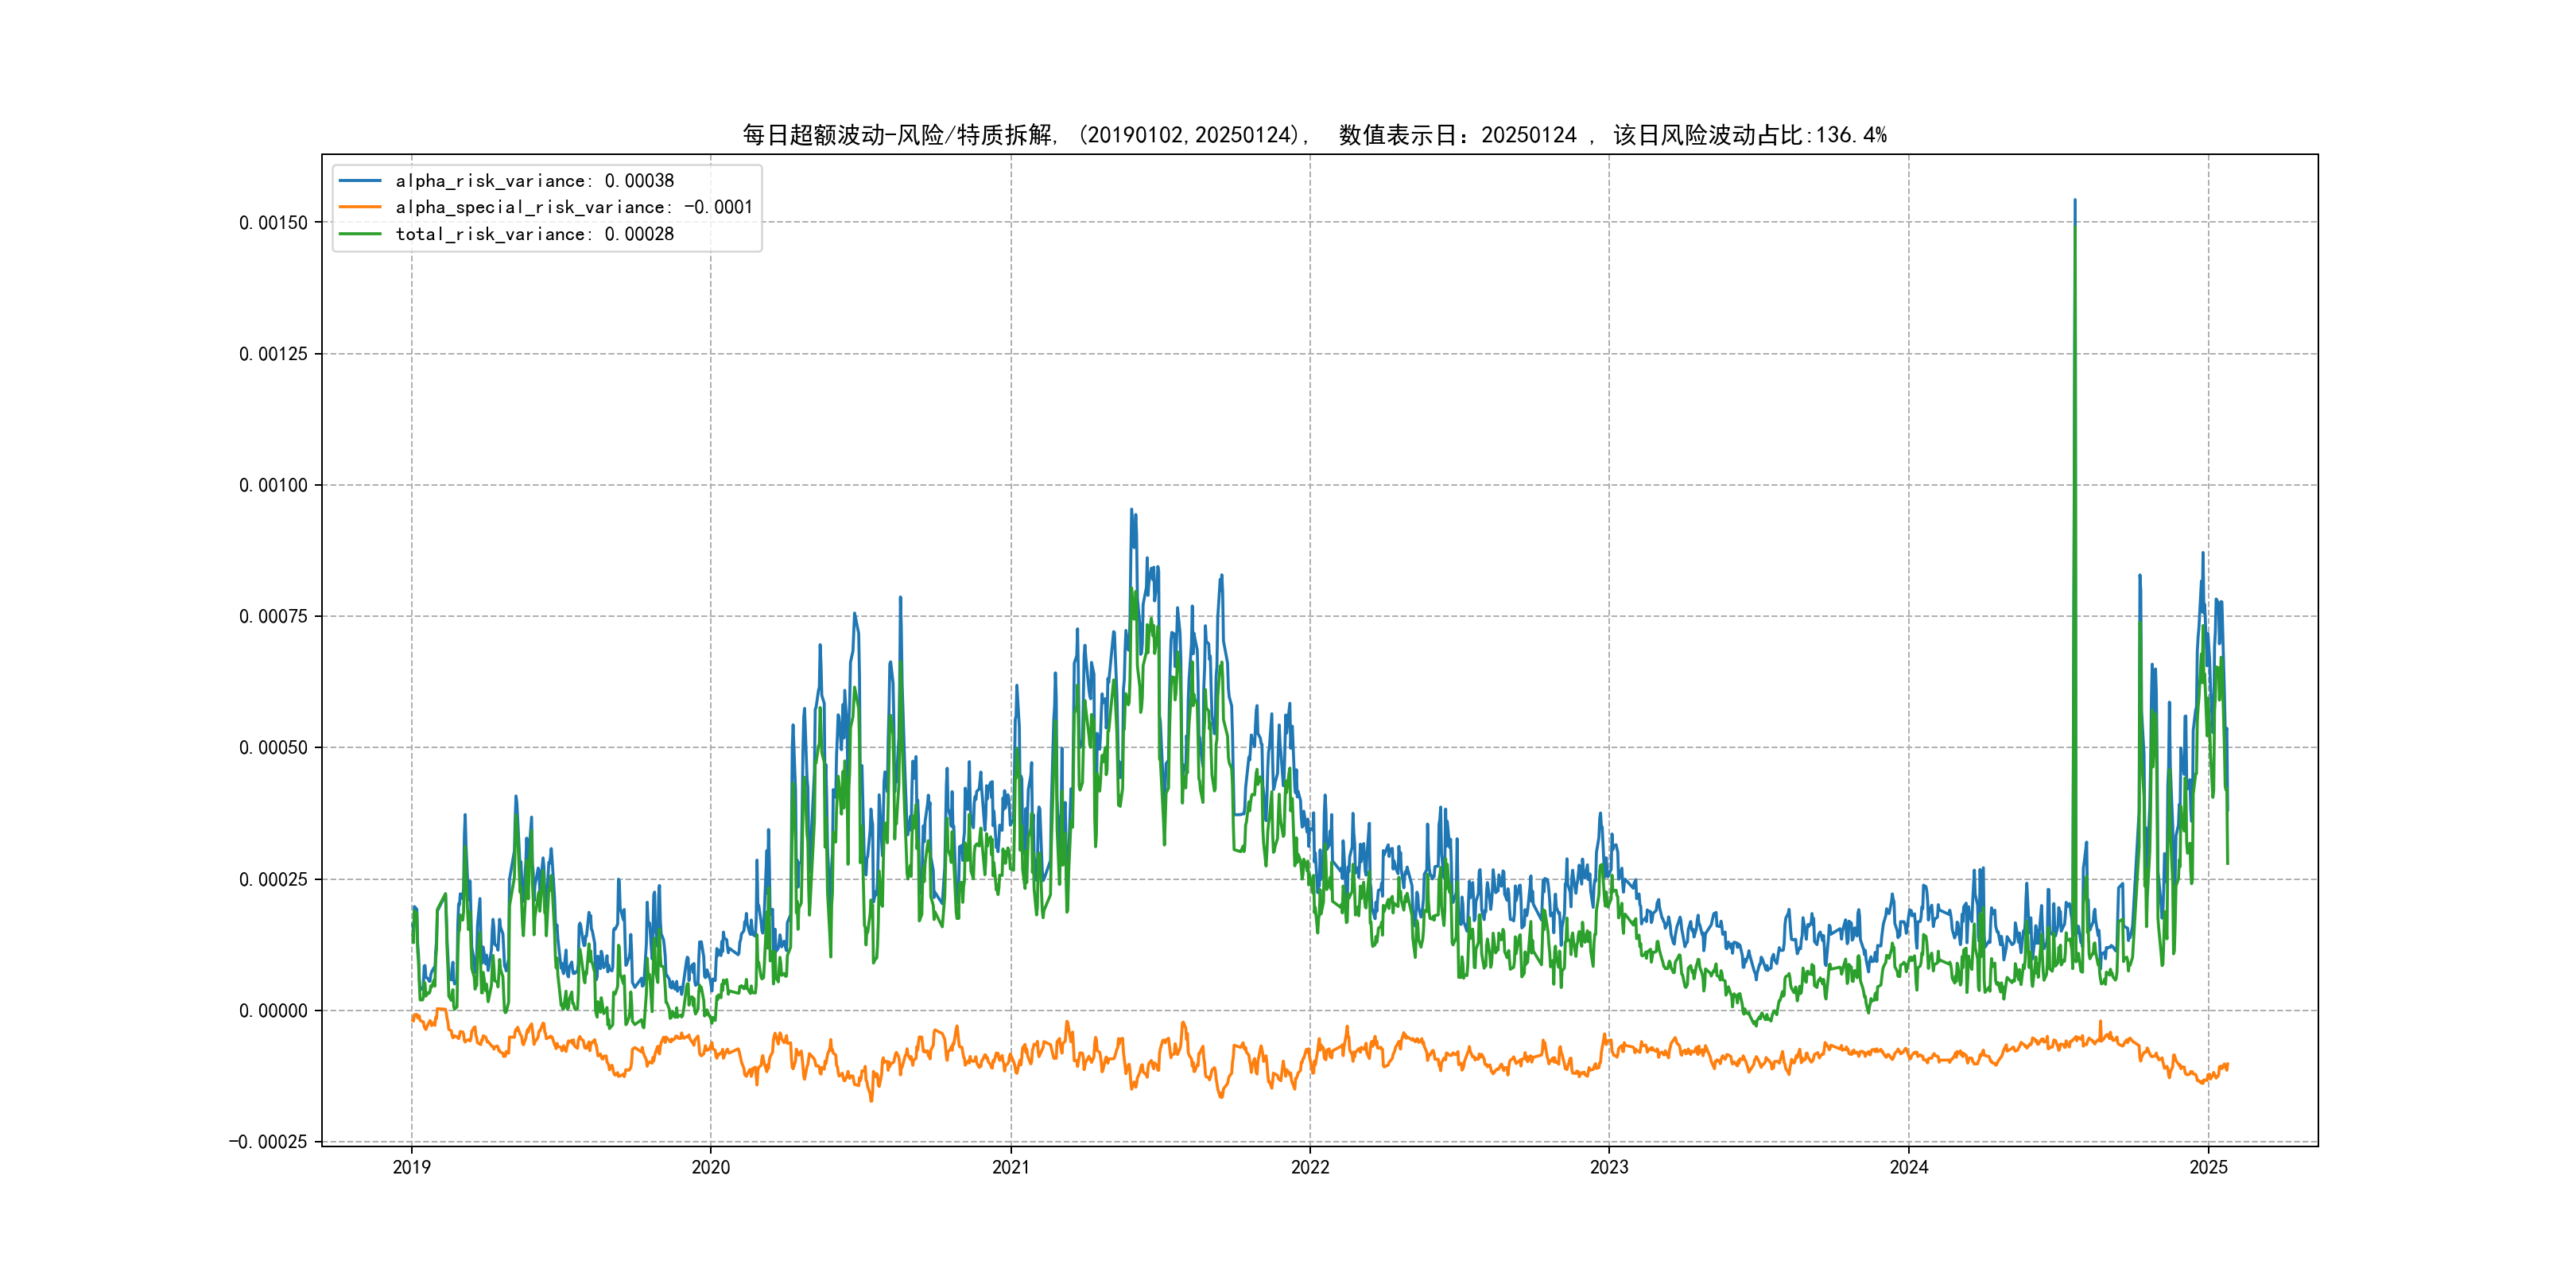The image size is (2576, 1288).
Task: Click the 0.00000 y-axis tick label
Action: pyautogui.click(x=273, y=1011)
